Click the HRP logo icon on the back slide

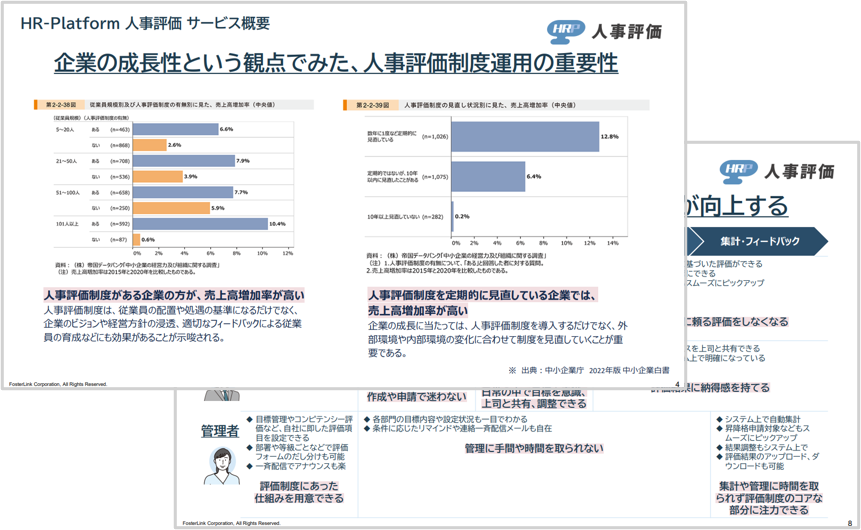739,171
